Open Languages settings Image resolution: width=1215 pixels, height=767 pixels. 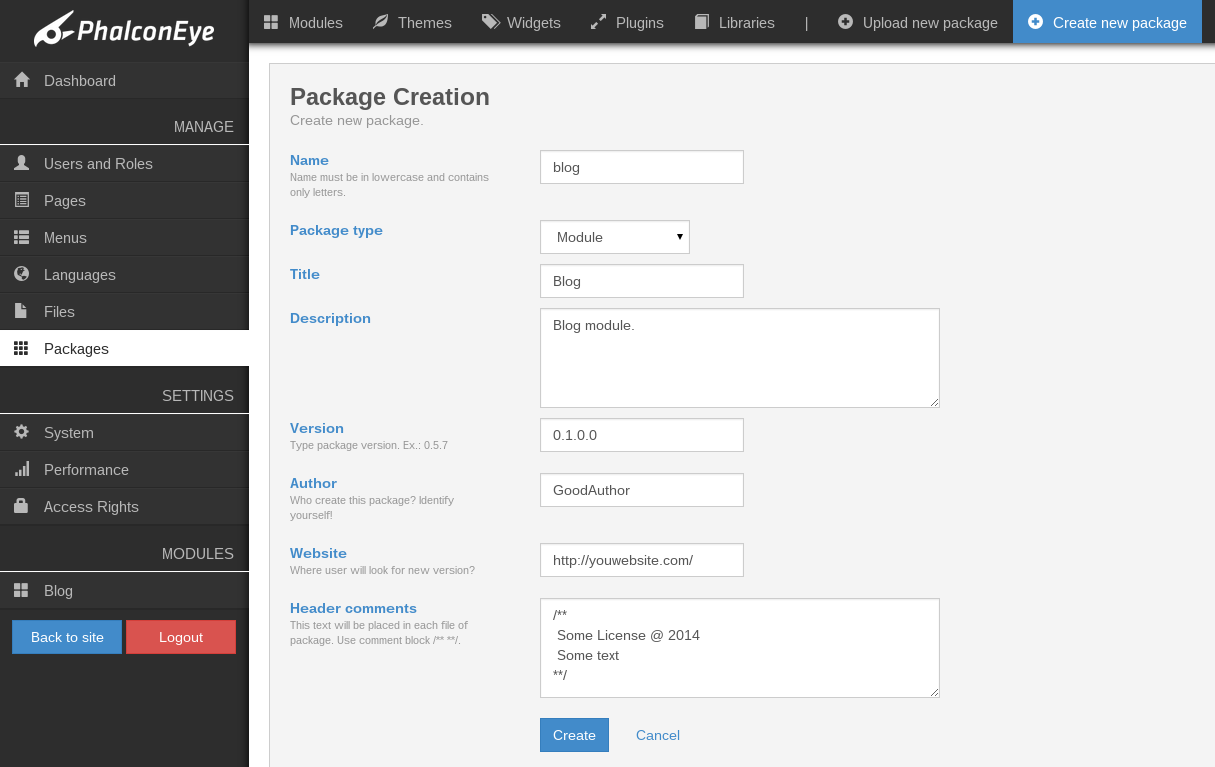[x=124, y=274]
